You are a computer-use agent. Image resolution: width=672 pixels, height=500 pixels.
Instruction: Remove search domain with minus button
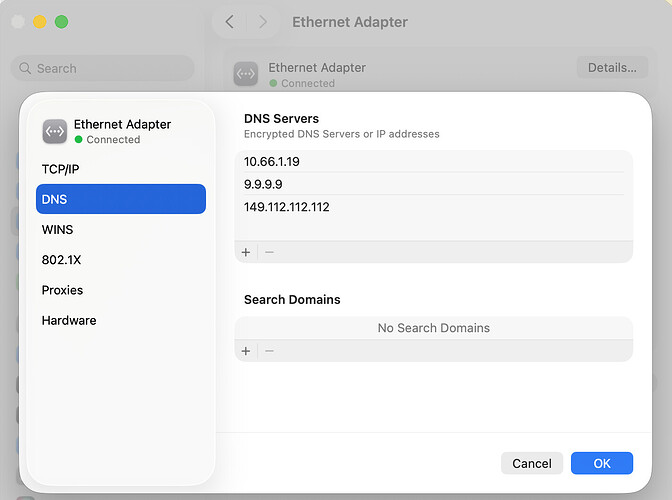click(269, 351)
